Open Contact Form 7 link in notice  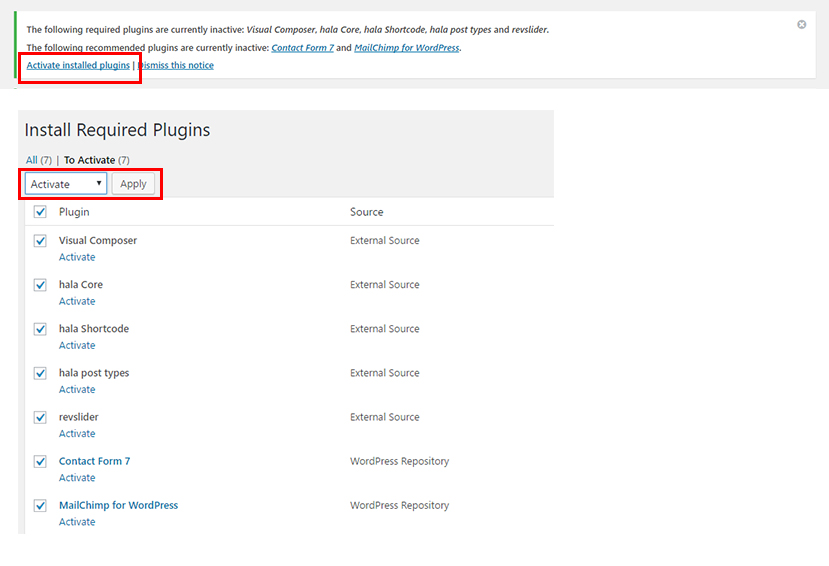pos(302,48)
